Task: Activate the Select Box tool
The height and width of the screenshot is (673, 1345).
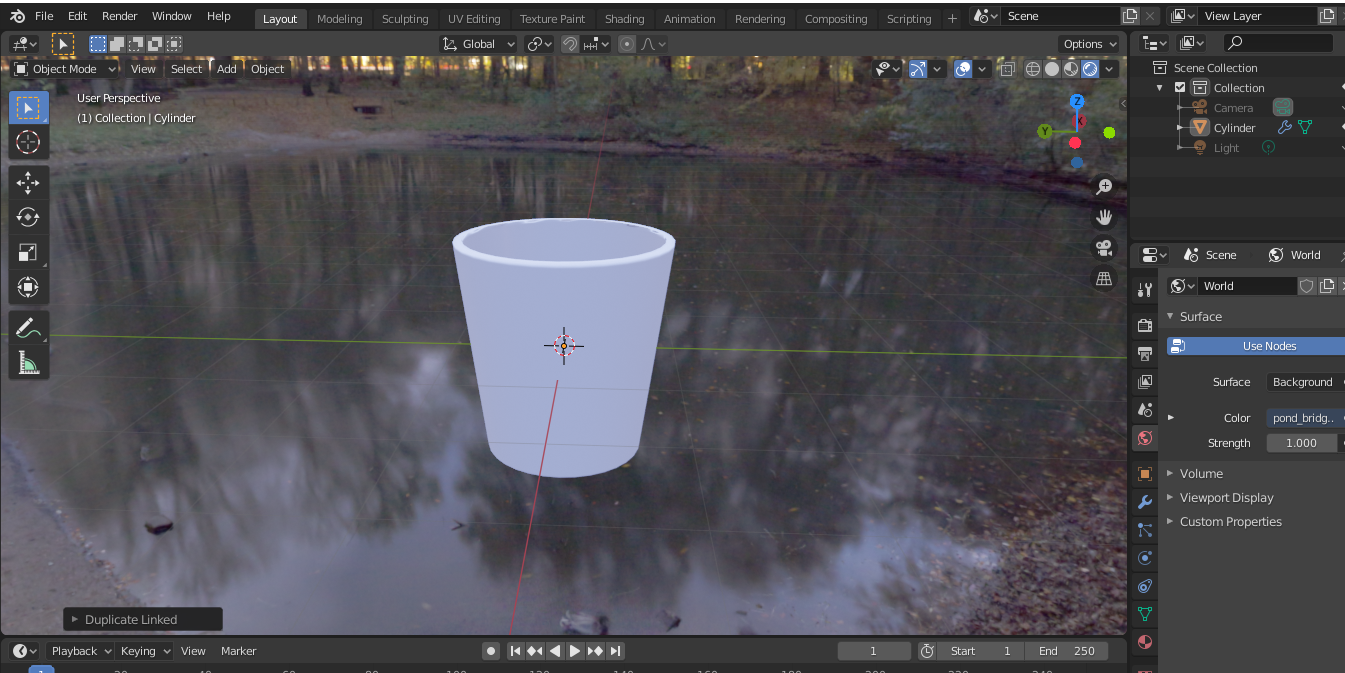Action: point(28,107)
